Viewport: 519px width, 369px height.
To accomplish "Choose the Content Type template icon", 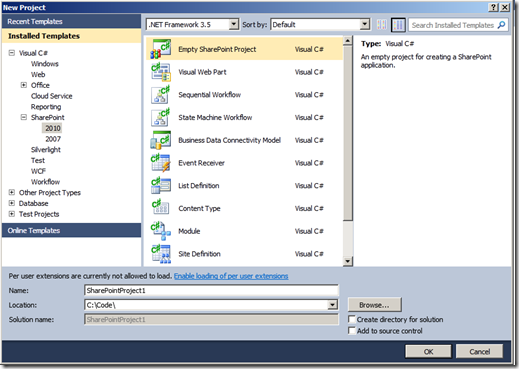I will [x=160, y=208].
